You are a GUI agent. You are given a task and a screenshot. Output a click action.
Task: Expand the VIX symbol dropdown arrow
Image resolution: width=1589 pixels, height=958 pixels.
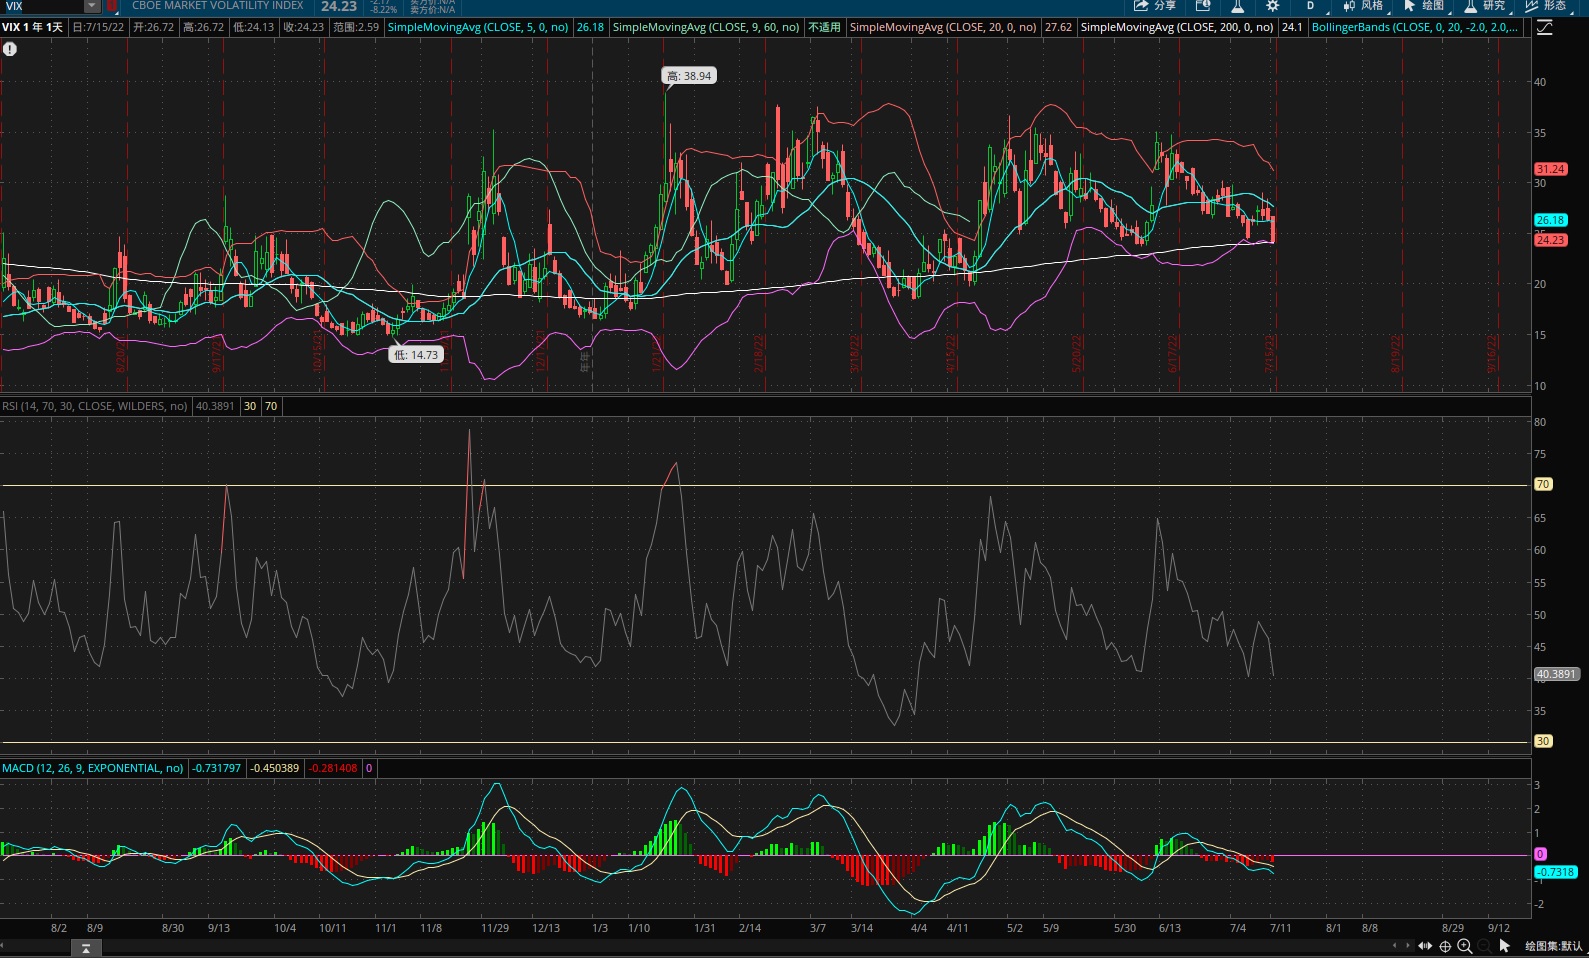pos(92,6)
